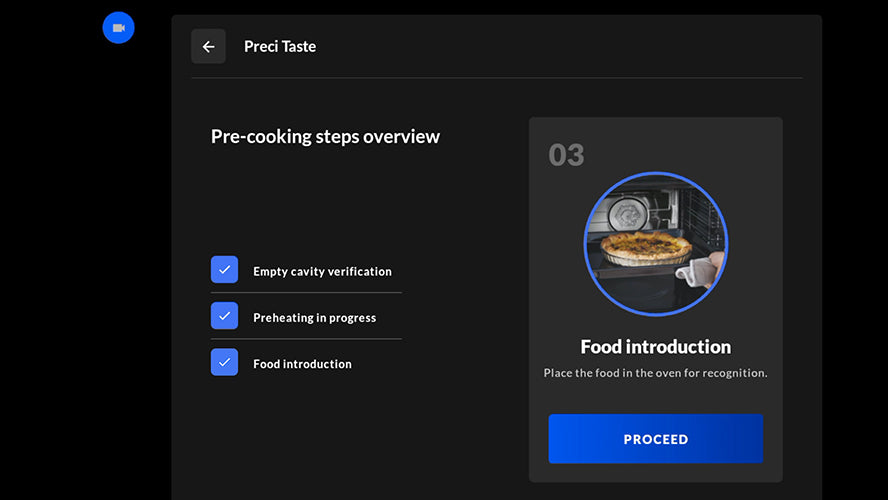
Task: Toggle the Preheating in progress checkbox
Action: tap(224, 316)
